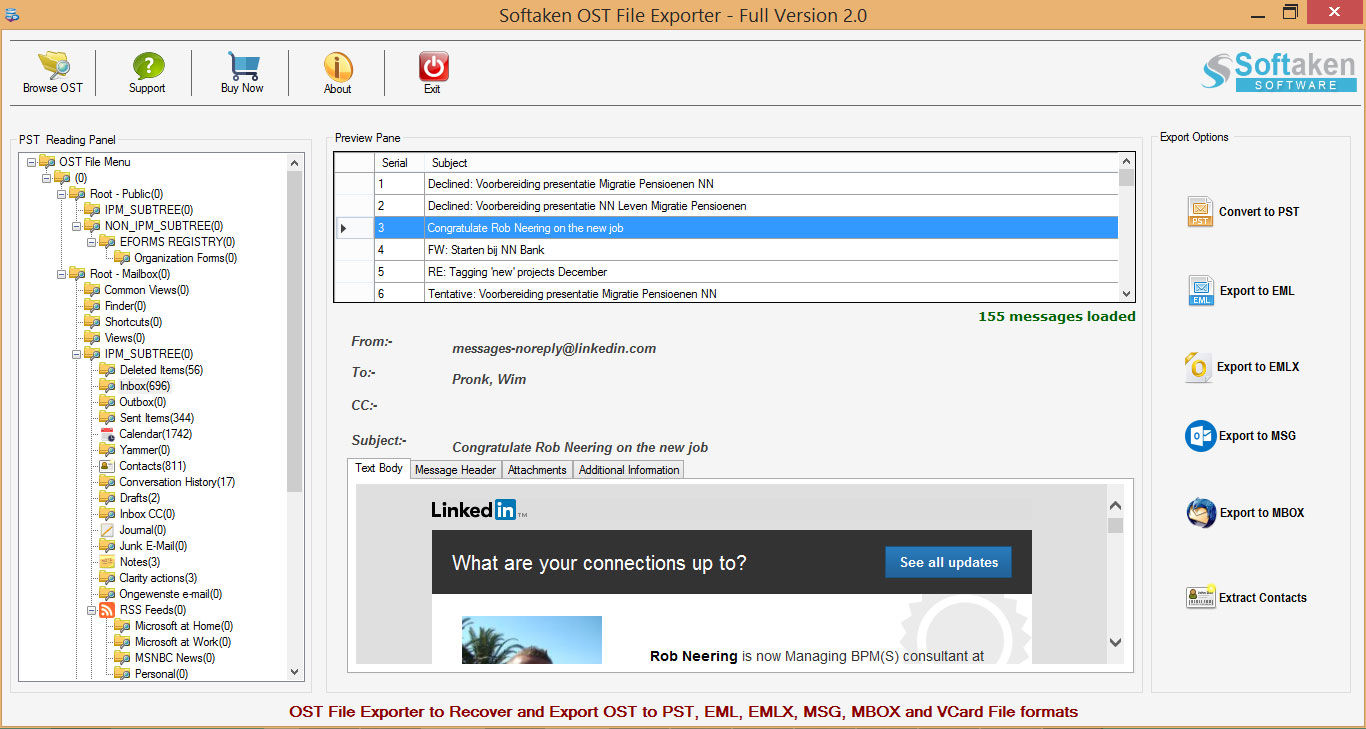This screenshot has height=729, width=1366.
Task: Click the folder tree scrollbar up arrow
Action: tap(294, 163)
